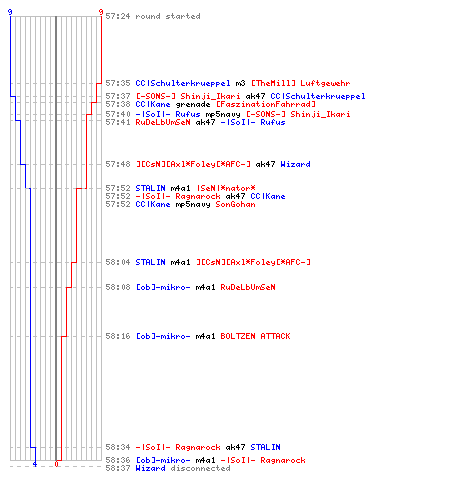Click STALIN killer name at 58:04
The width and height of the screenshot is (450, 500).
[x=150, y=262]
